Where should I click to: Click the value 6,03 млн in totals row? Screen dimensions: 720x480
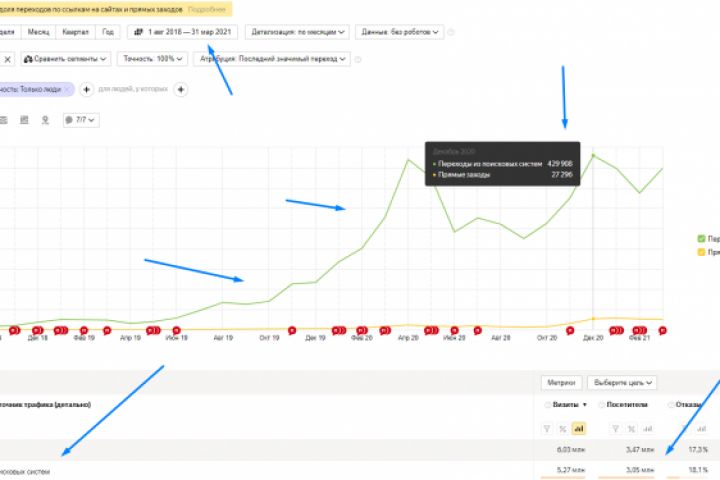pos(571,449)
